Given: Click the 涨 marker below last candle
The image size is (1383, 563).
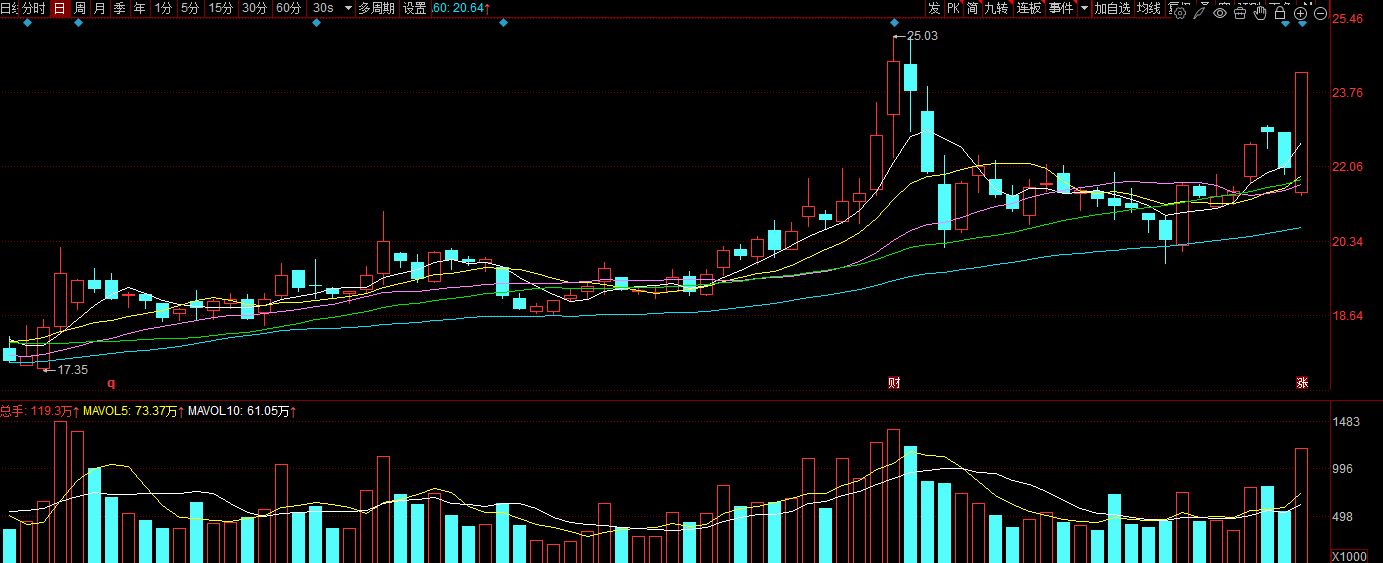Looking at the screenshot, I should (1302, 382).
